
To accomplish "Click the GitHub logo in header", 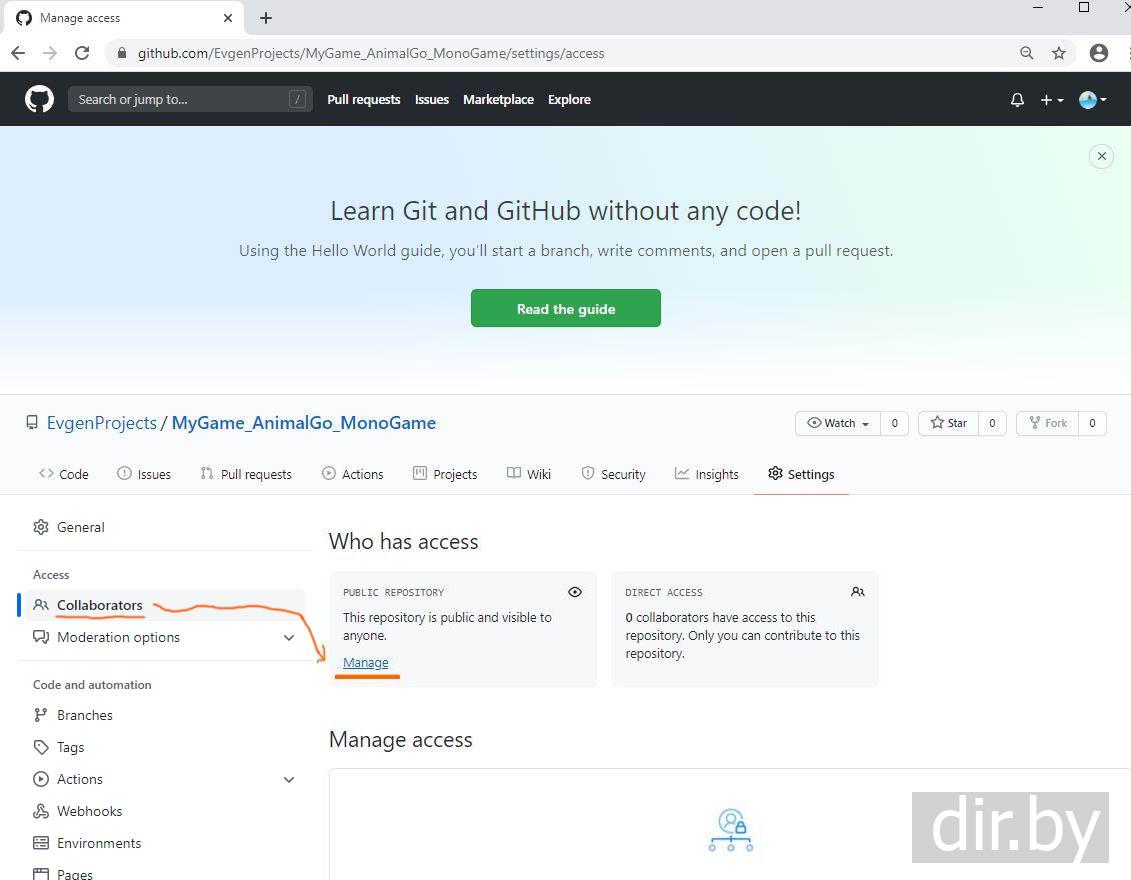I will [x=39, y=99].
